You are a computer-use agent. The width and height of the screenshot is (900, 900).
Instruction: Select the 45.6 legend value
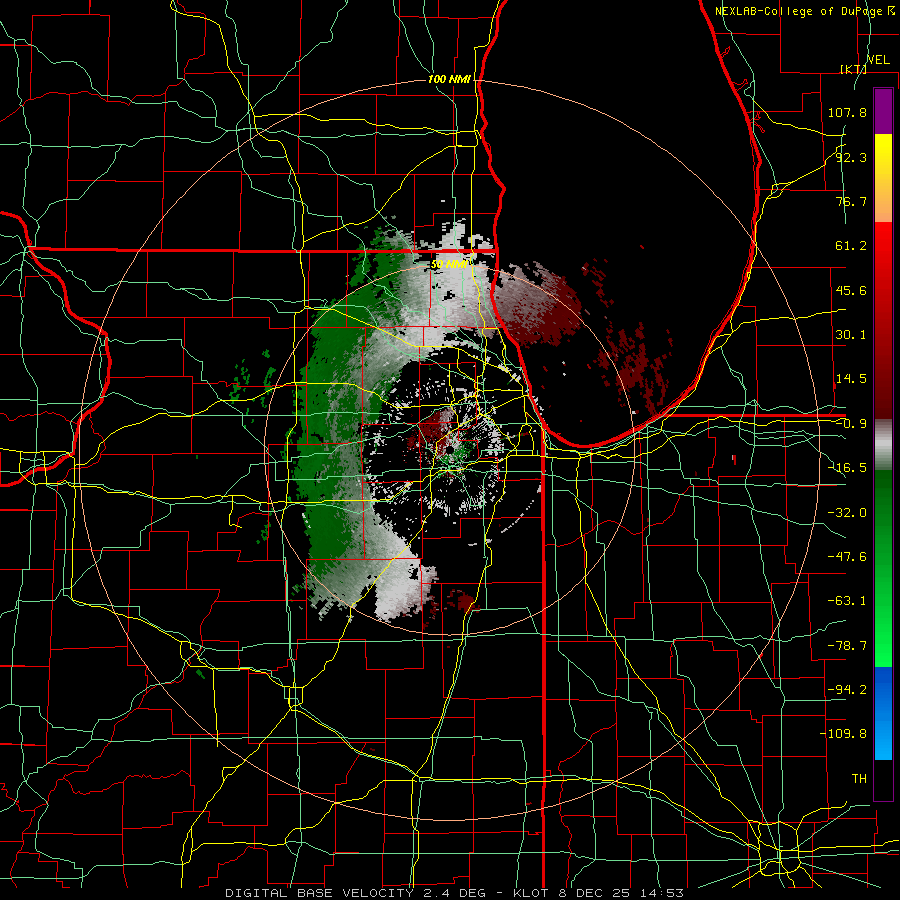pos(851,290)
